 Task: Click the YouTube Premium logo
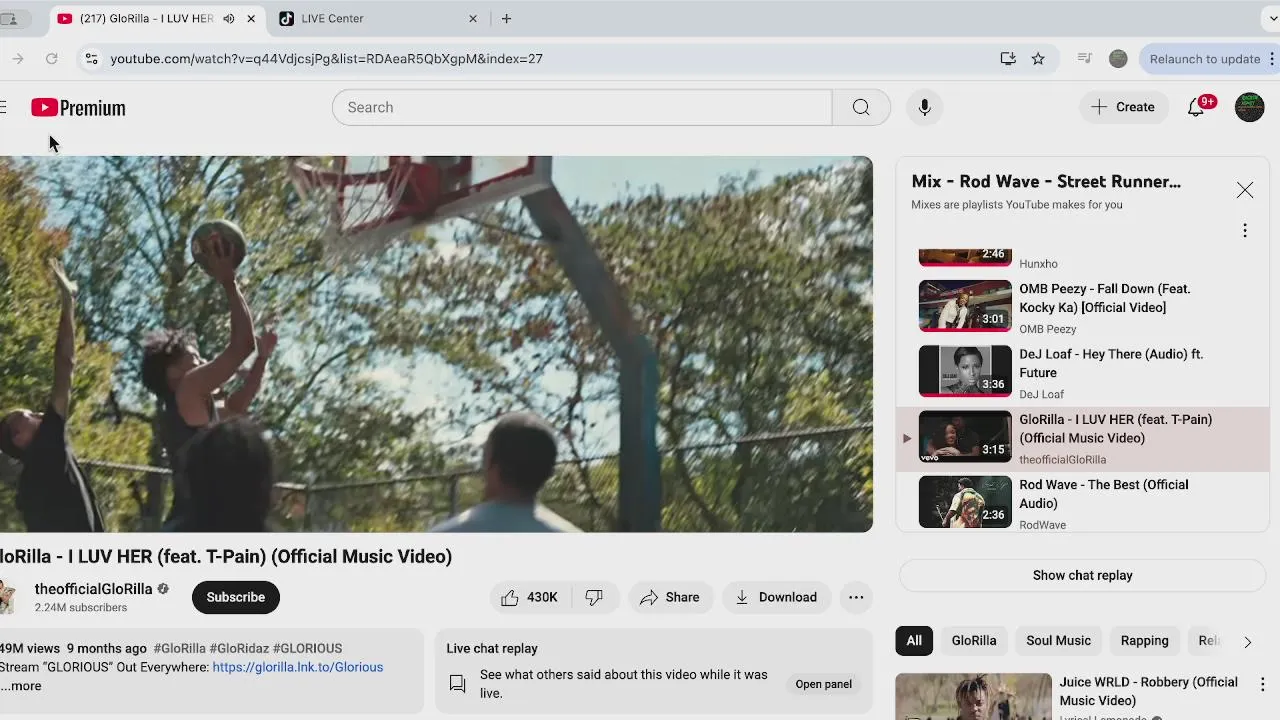[x=78, y=107]
